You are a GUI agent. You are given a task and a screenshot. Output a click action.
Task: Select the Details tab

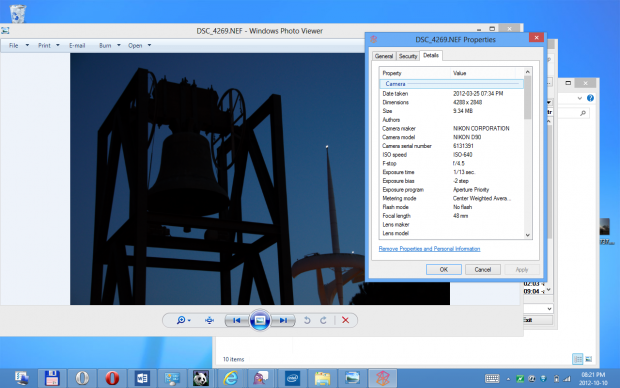coord(431,55)
